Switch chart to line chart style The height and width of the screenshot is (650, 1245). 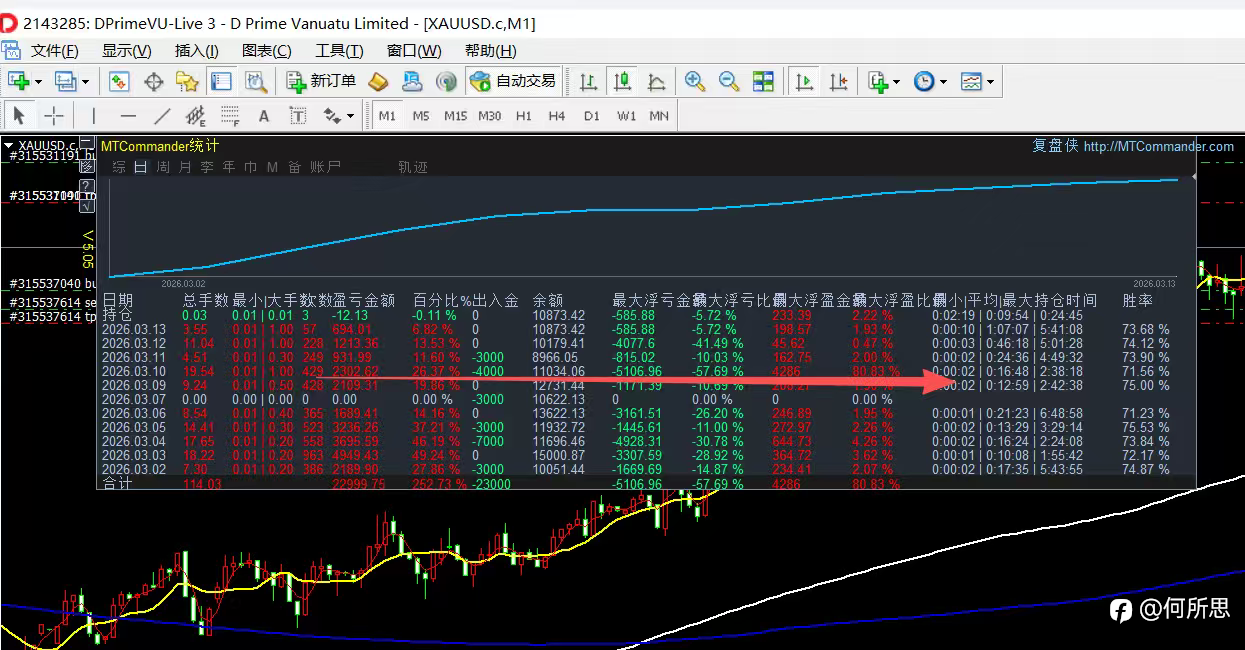(x=656, y=81)
